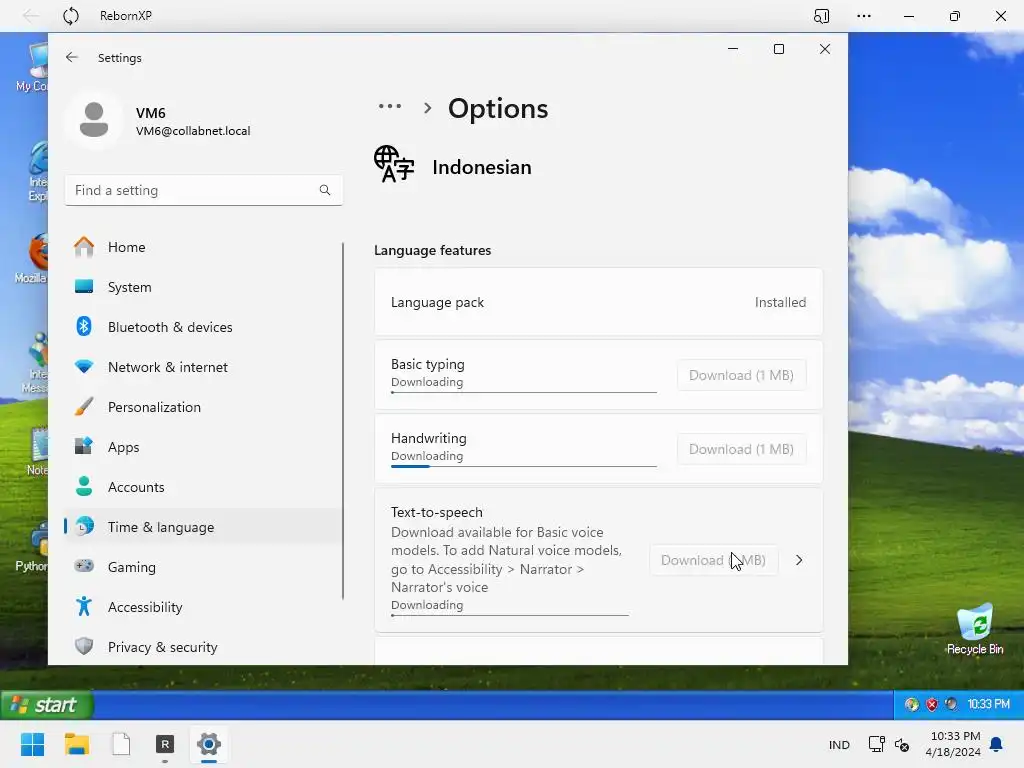This screenshot has width=1024, height=768.
Task: Click the blank document taskbar icon
Action: coord(121,744)
